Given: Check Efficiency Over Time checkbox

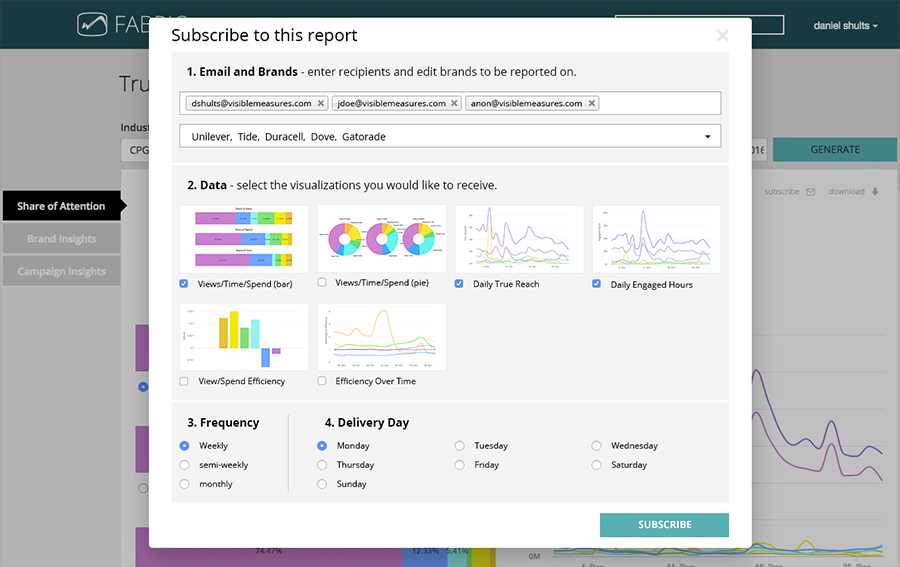Looking at the screenshot, I should [322, 380].
